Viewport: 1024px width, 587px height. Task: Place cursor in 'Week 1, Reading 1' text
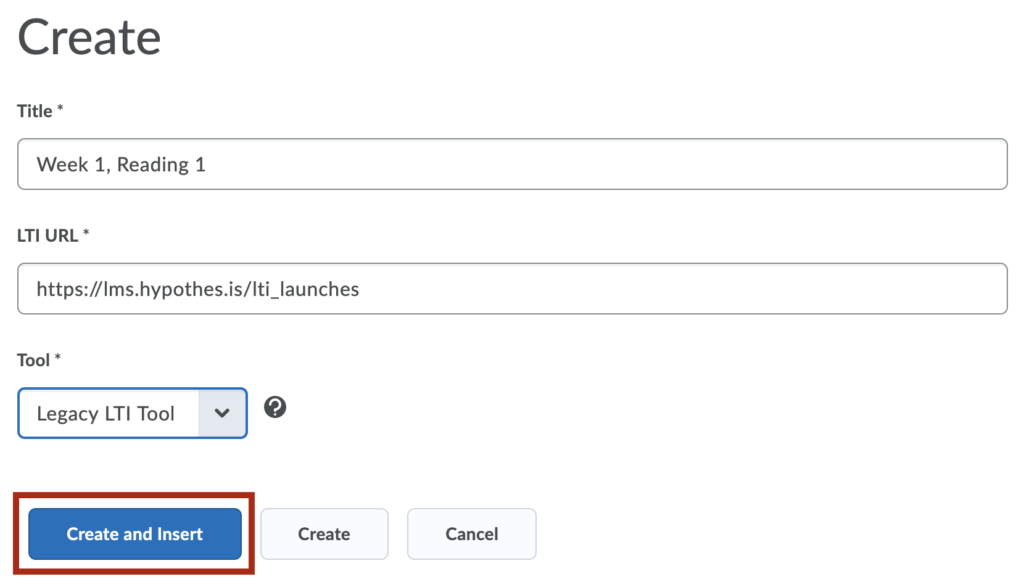tap(121, 165)
